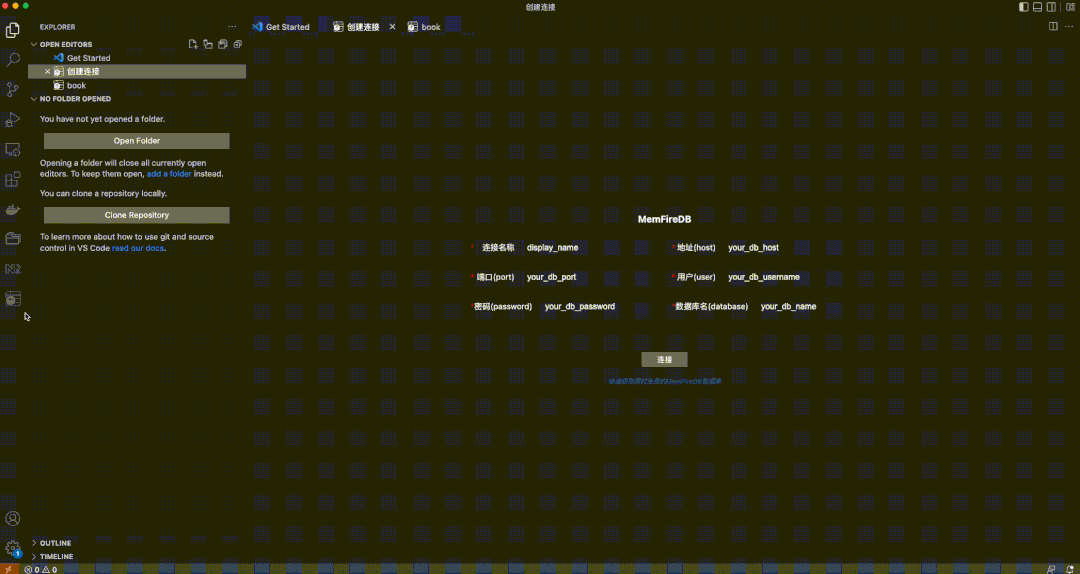Screen dimensions: 1080x574
Task: Open the read our docs link
Action: tap(138, 248)
